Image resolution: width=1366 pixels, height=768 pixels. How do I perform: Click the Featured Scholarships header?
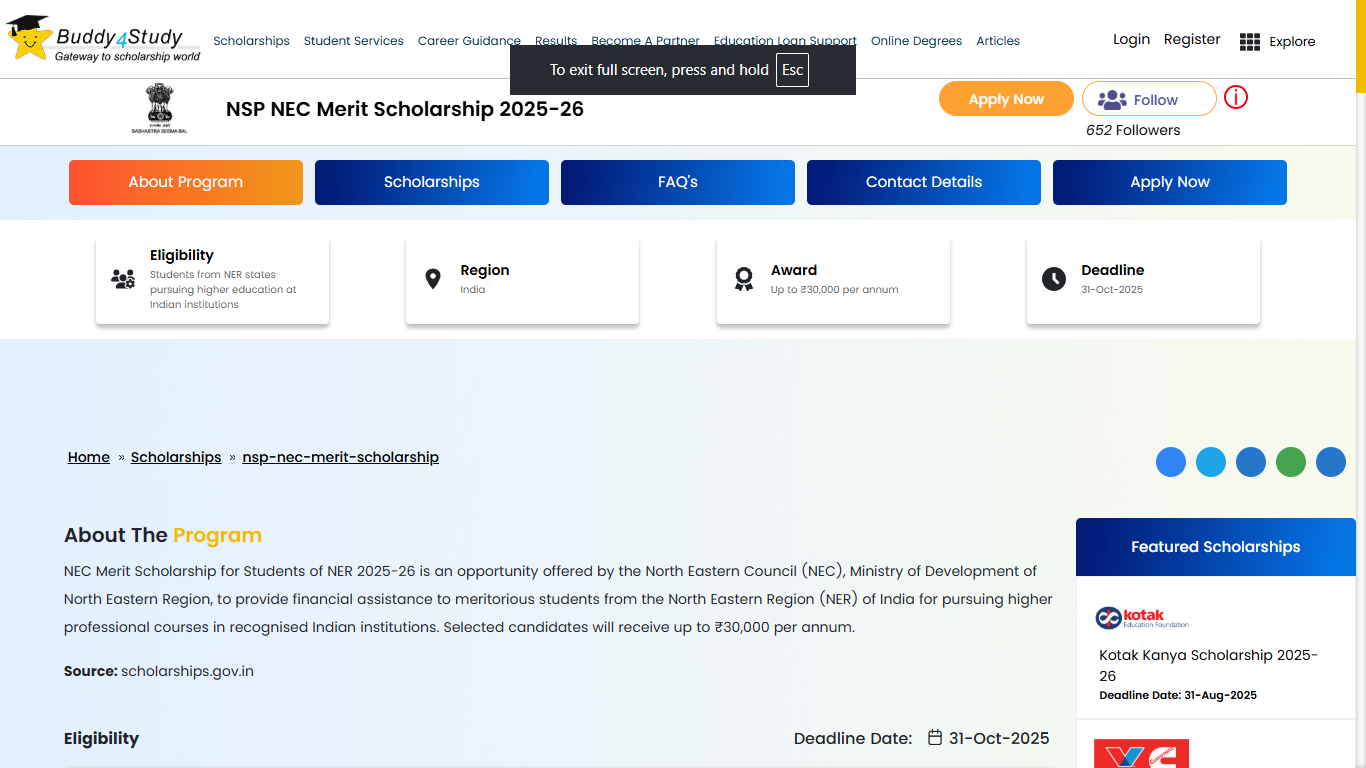pyautogui.click(x=1216, y=547)
